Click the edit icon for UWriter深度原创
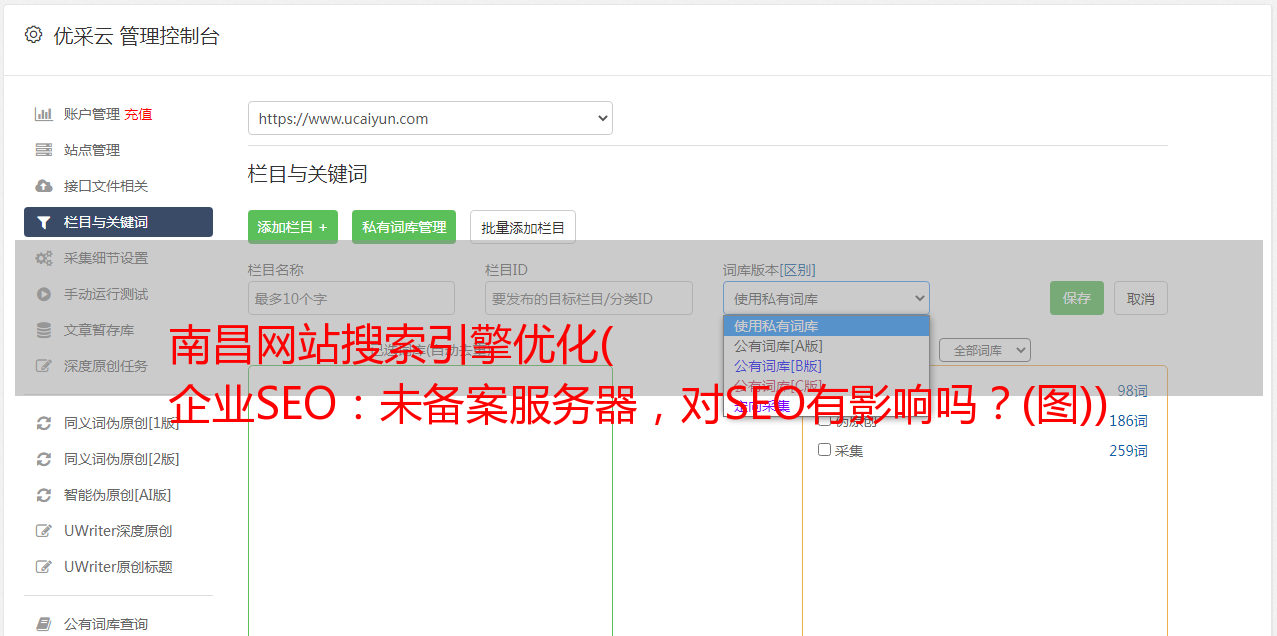Screen dimensions: 1277x636 pyautogui.click(x=43, y=531)
